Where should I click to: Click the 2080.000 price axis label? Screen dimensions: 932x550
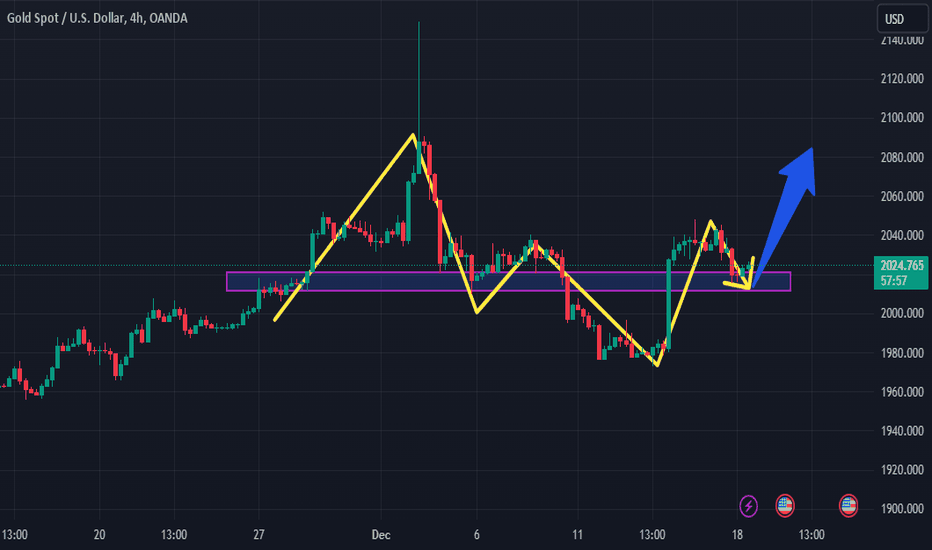902,157
